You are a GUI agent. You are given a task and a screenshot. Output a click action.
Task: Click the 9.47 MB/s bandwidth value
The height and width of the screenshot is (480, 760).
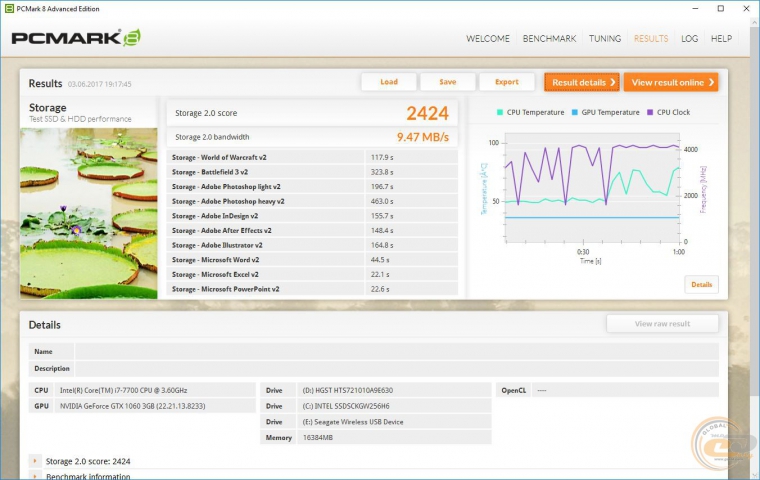coord(423,137)
